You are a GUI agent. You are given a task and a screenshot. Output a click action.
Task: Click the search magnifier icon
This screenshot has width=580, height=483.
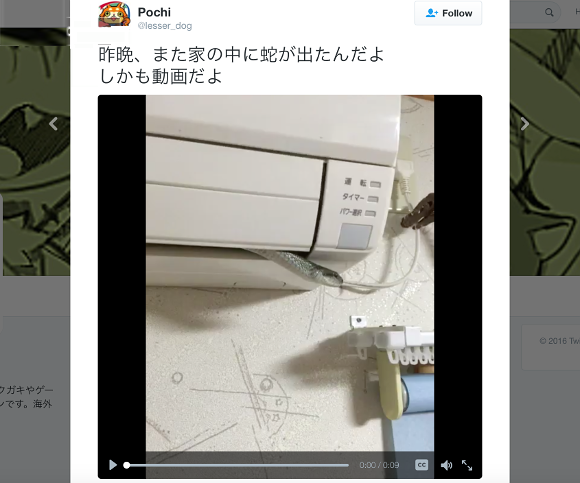pos(549,13)
